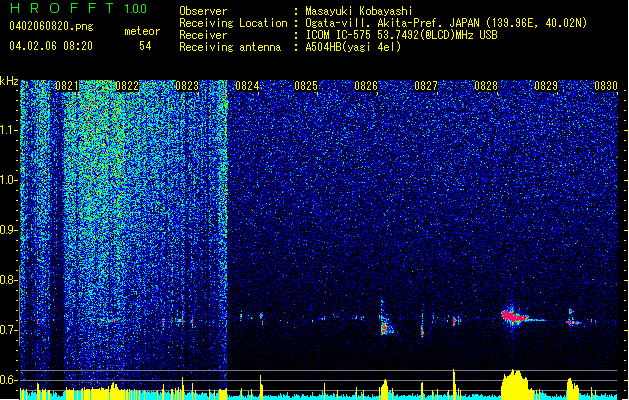Click the HROFFT 1.0.0 title text
The height and width of the screenshot is (400, 629).
coord(79,8)
